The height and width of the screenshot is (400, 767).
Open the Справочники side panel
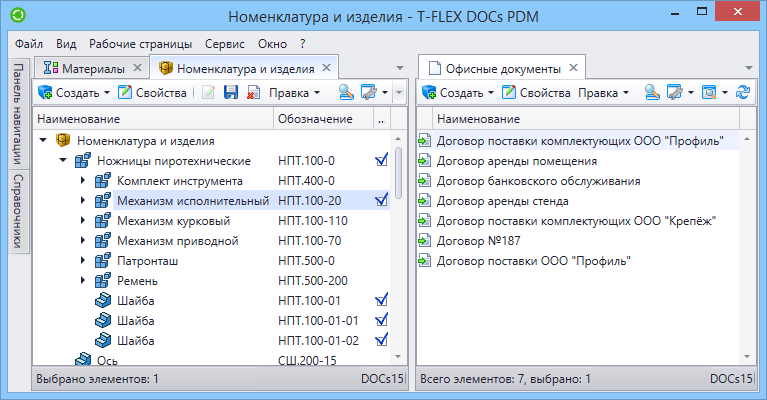(x=19, y=211)
